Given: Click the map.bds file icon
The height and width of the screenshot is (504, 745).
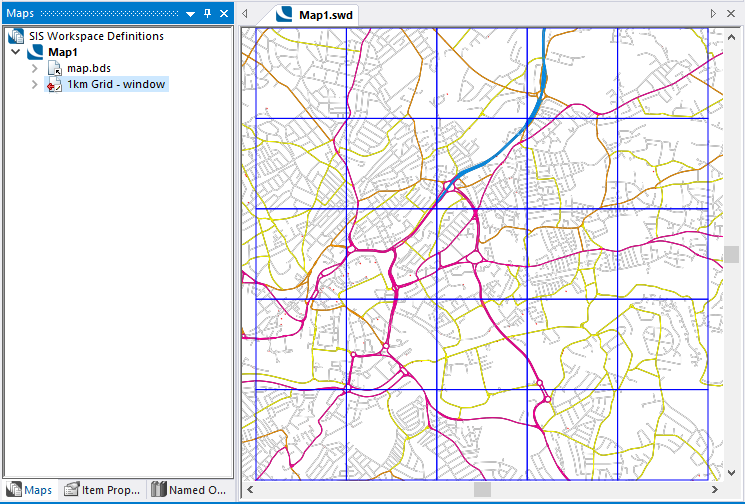Looking at the screenshot, I should point(54,68).
